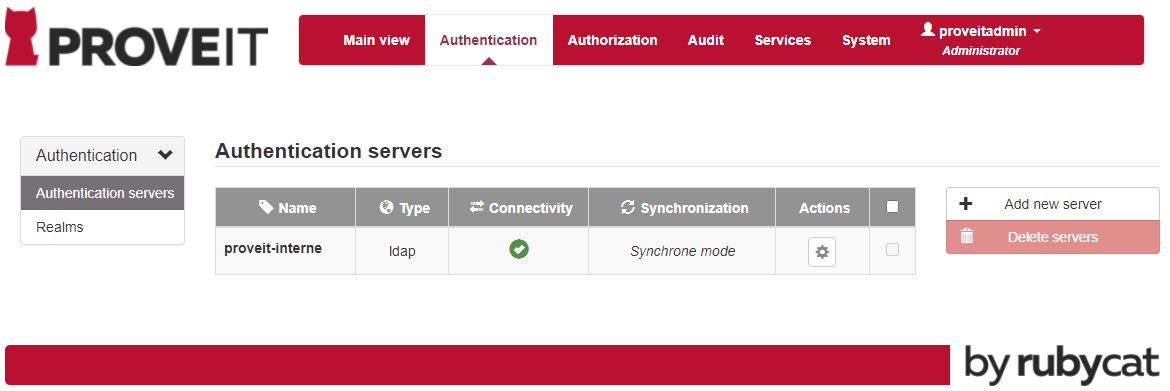Click the gear icon for proveit-interne

[x=822, y=252]
